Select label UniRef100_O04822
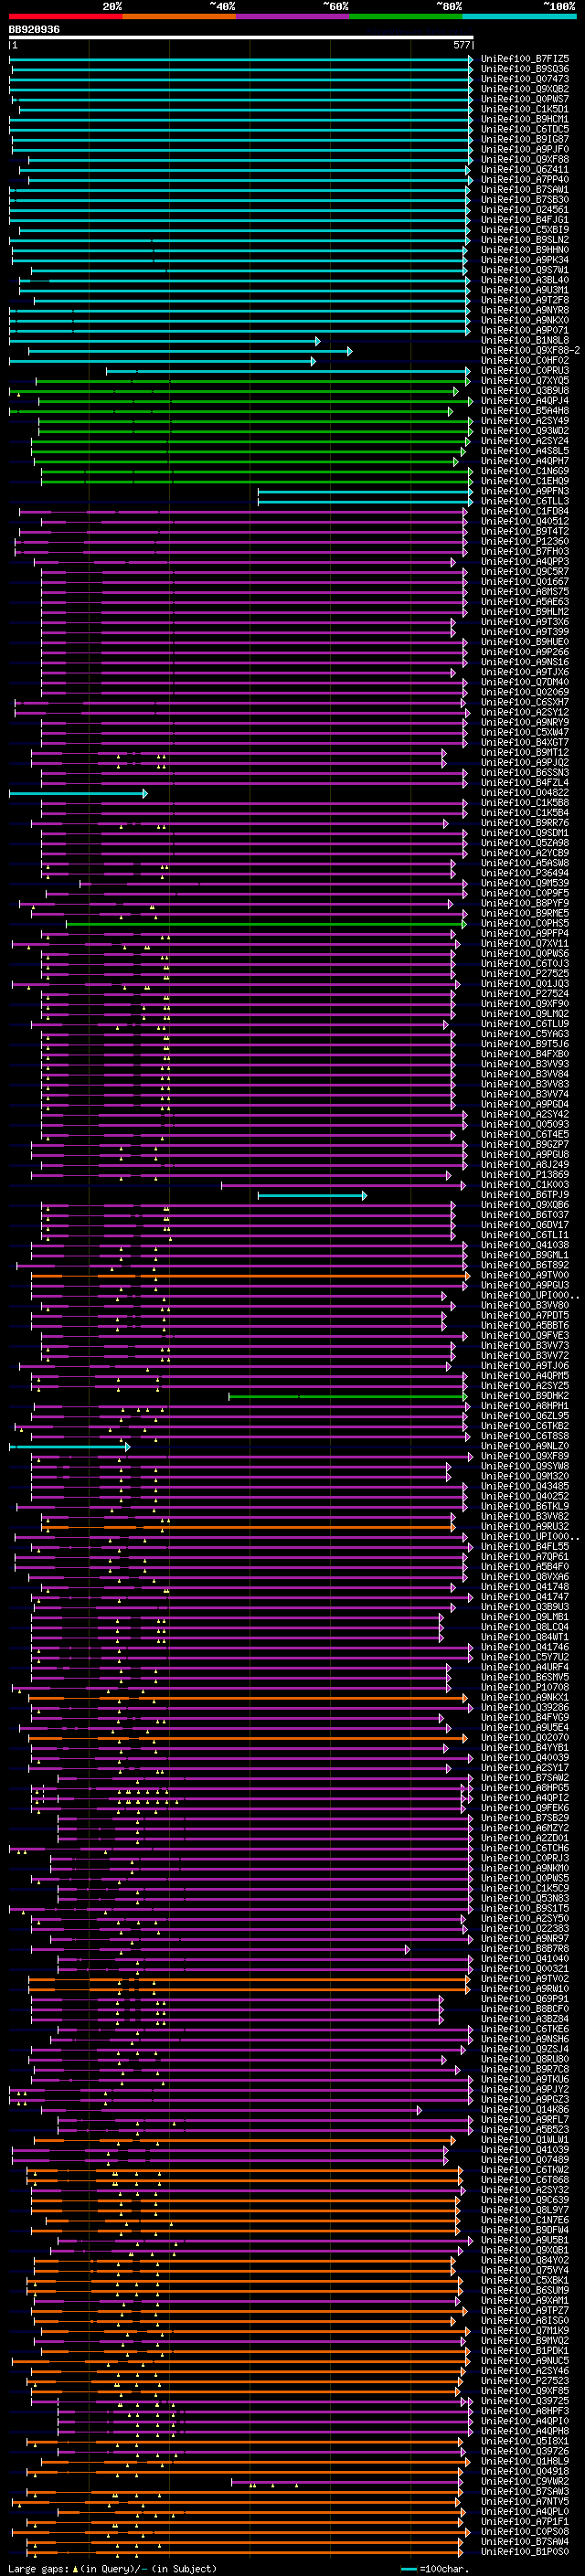 pyautogui.click(x=525, y=793)
